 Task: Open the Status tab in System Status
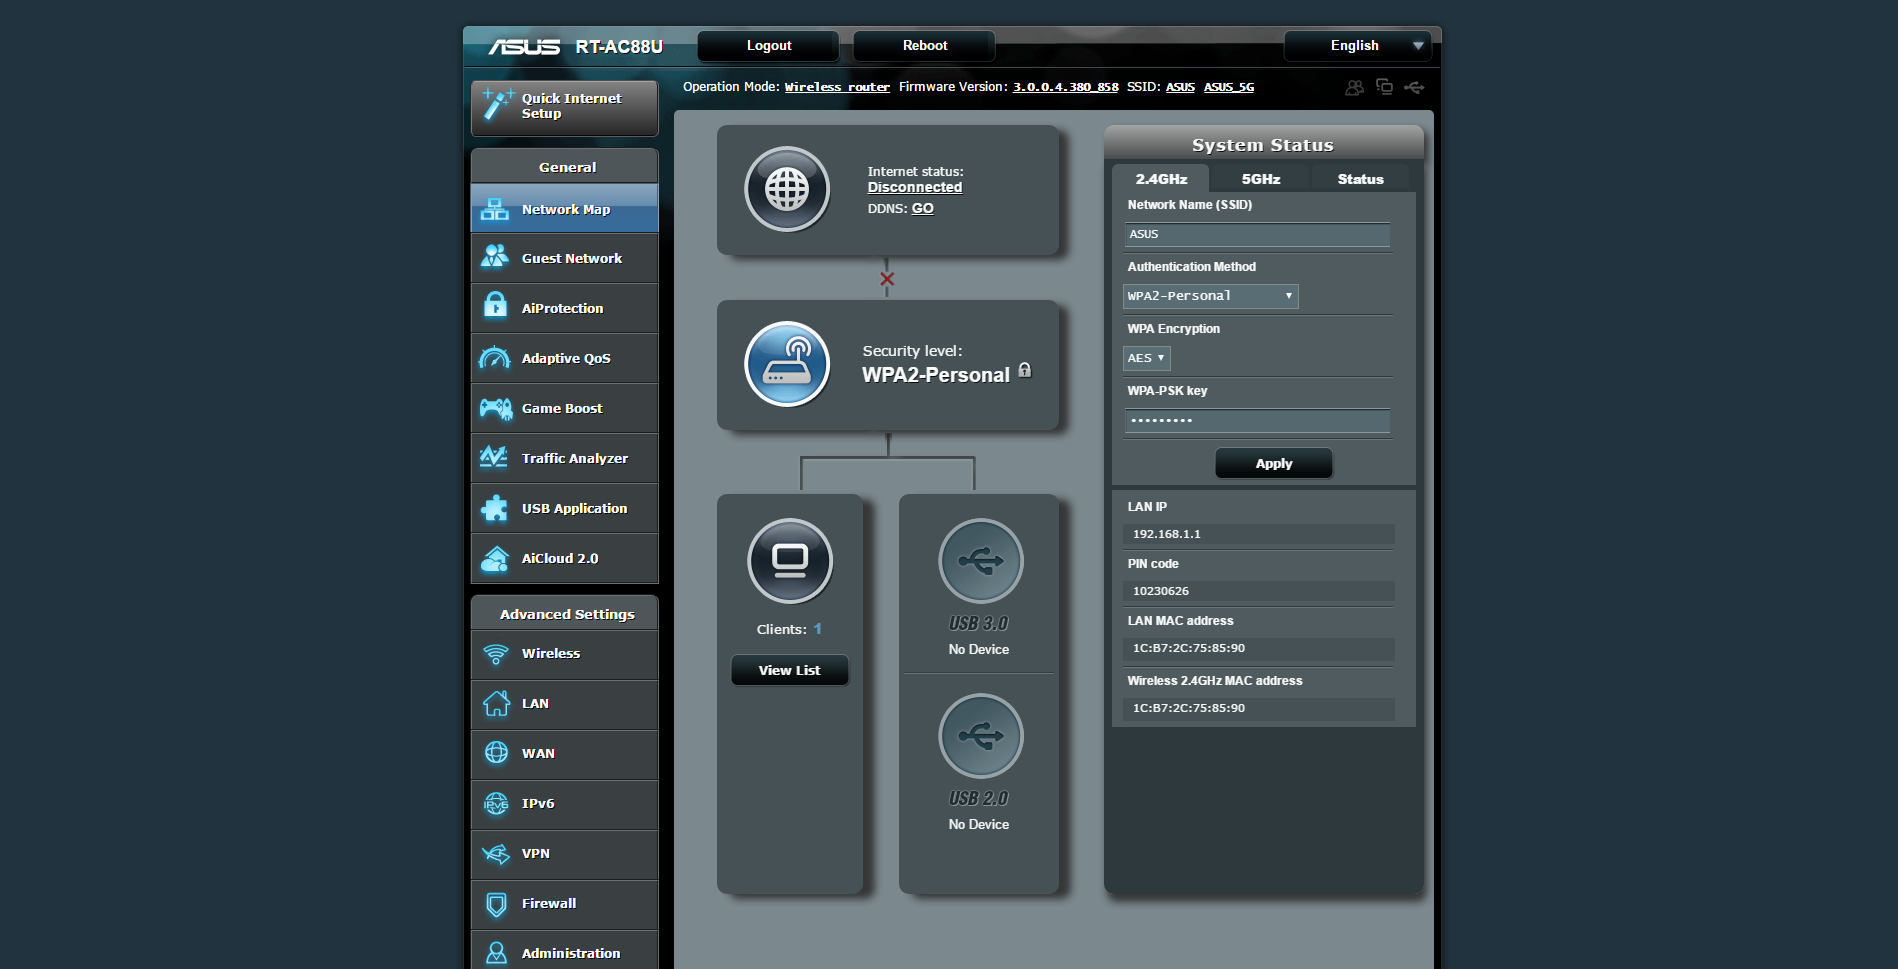[x=1360, y=179]
